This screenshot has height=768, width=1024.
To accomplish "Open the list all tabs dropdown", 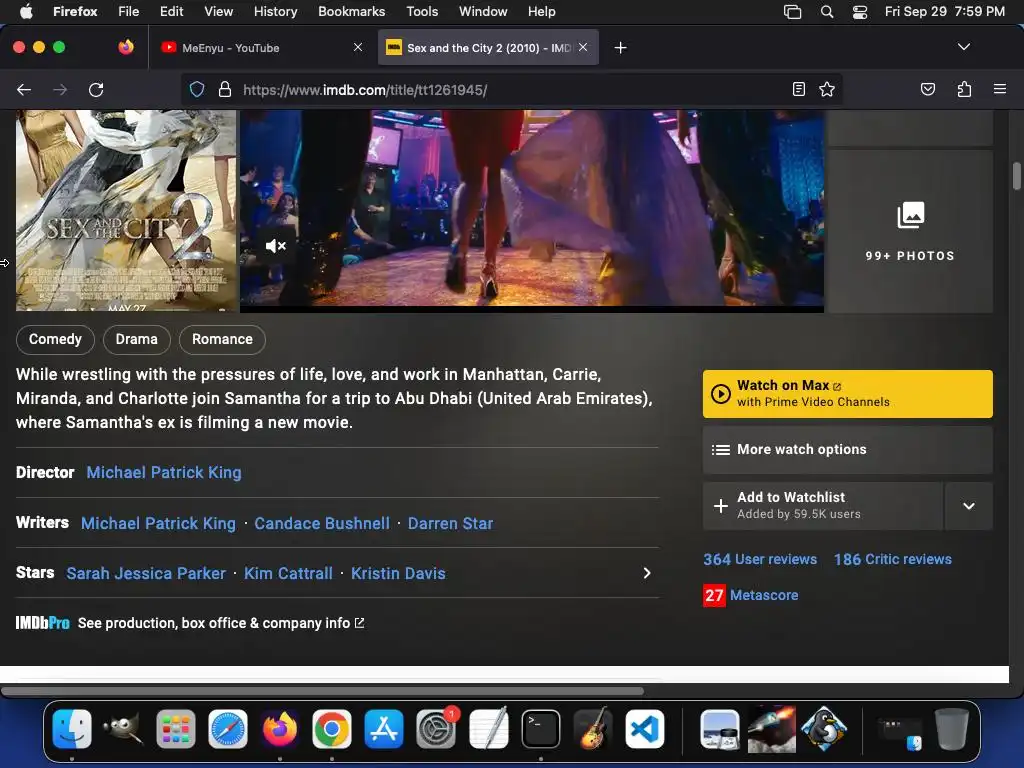I will (963, 47).
